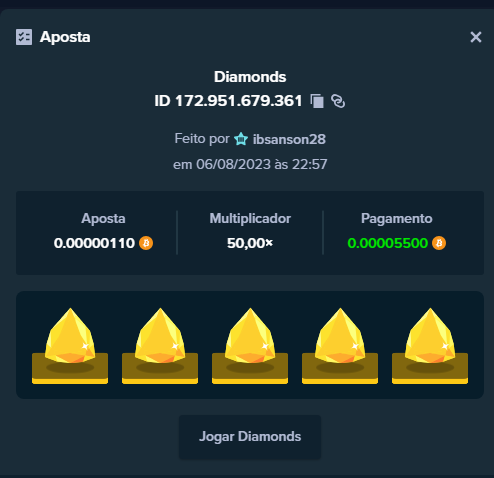494x478 pixels.
Task: Click the Jogar Diamonds button
Action: (250, 437)
